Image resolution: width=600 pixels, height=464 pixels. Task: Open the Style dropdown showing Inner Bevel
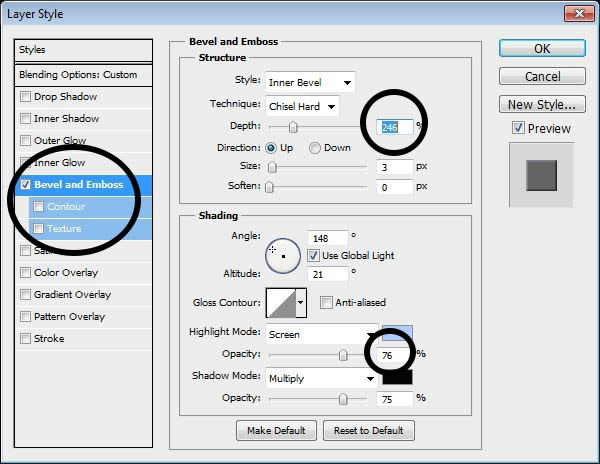[310, 82]
